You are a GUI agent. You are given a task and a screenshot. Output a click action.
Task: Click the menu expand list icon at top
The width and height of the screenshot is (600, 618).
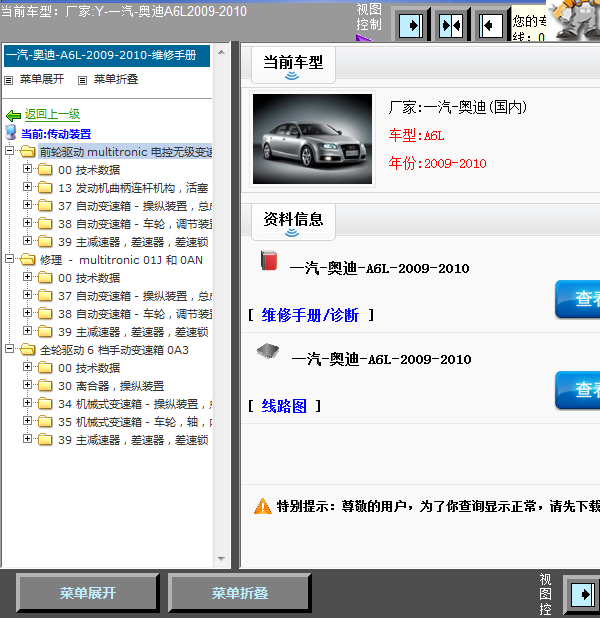8,80
